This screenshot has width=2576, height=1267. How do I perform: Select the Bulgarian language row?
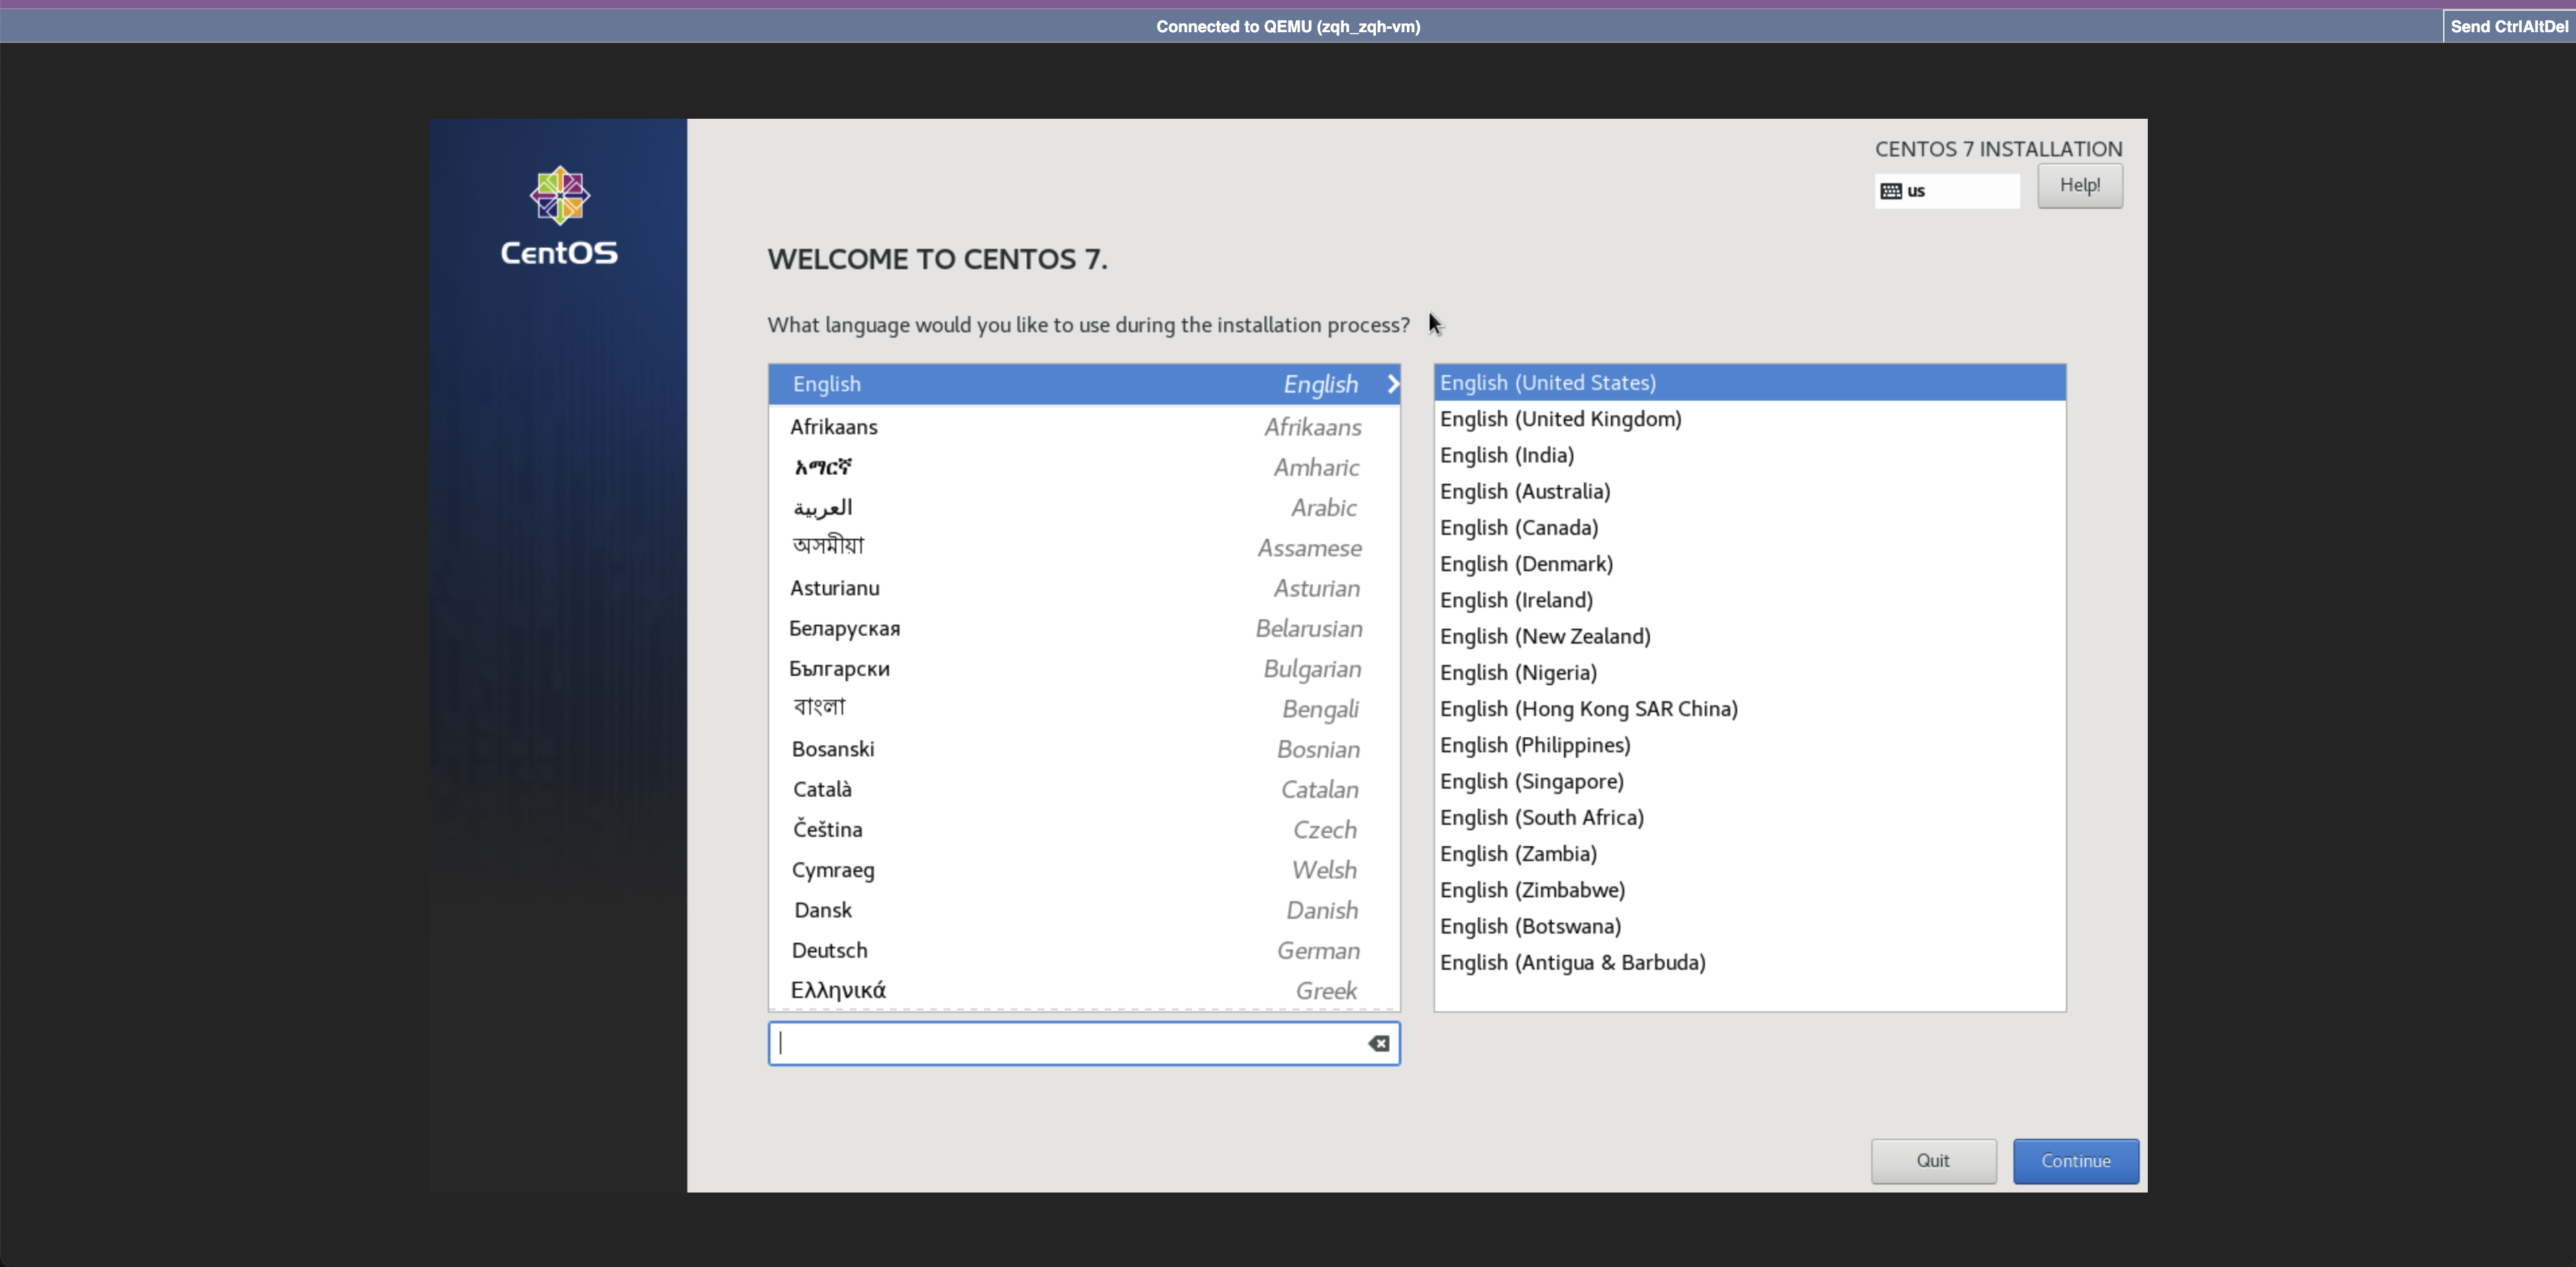1084,668
